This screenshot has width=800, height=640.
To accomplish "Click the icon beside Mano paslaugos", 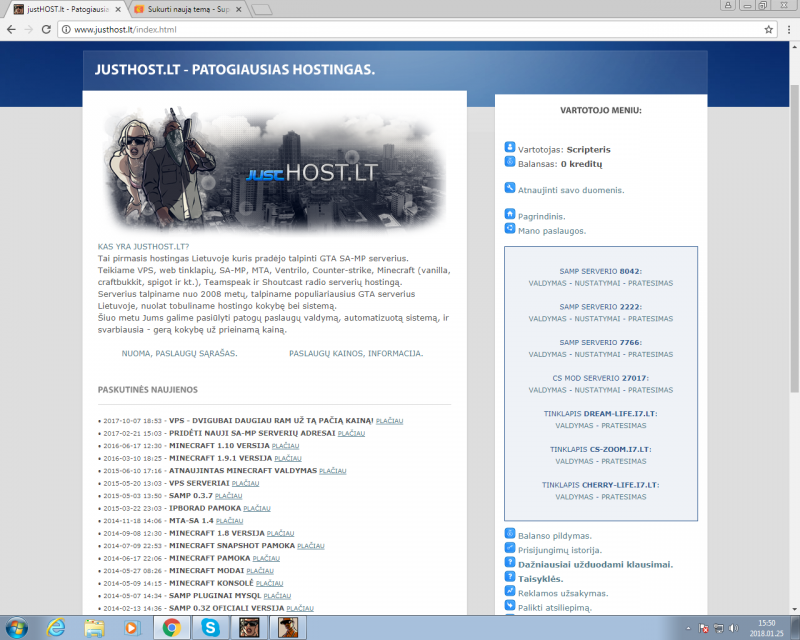I will pyautogui.click(x=510, y=229).
